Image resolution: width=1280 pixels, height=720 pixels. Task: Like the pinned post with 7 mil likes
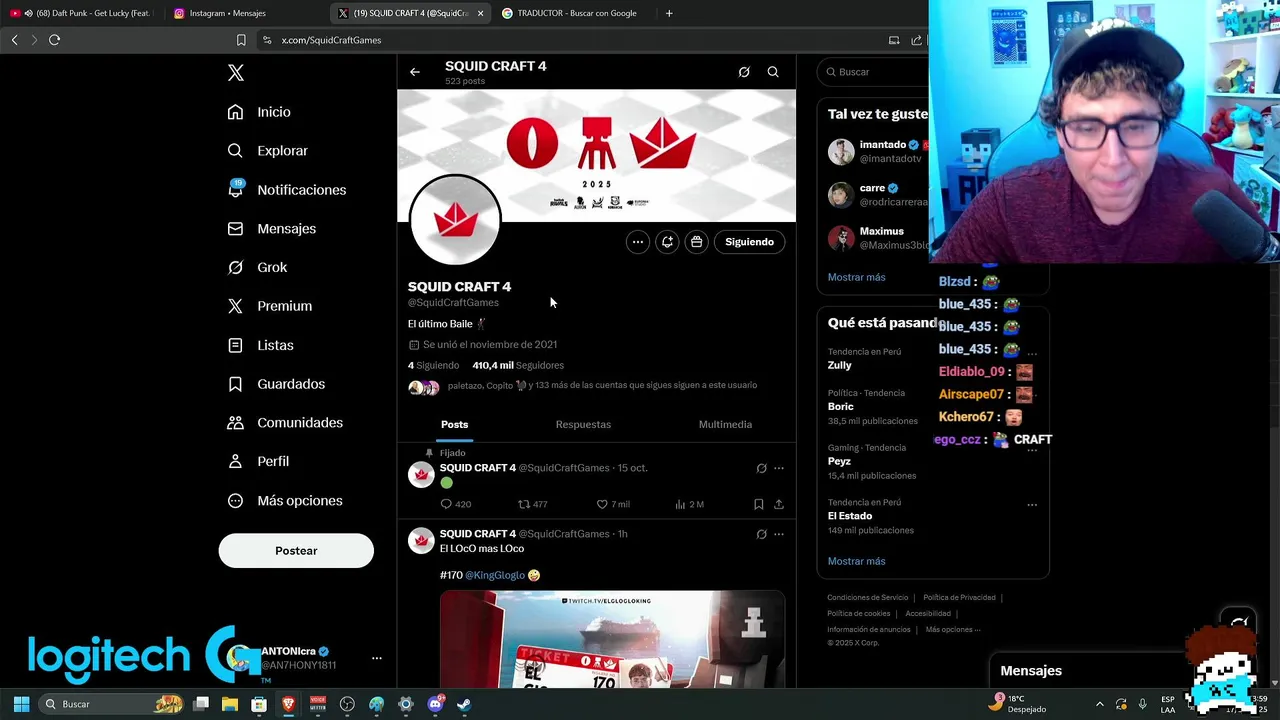[613, 504]
